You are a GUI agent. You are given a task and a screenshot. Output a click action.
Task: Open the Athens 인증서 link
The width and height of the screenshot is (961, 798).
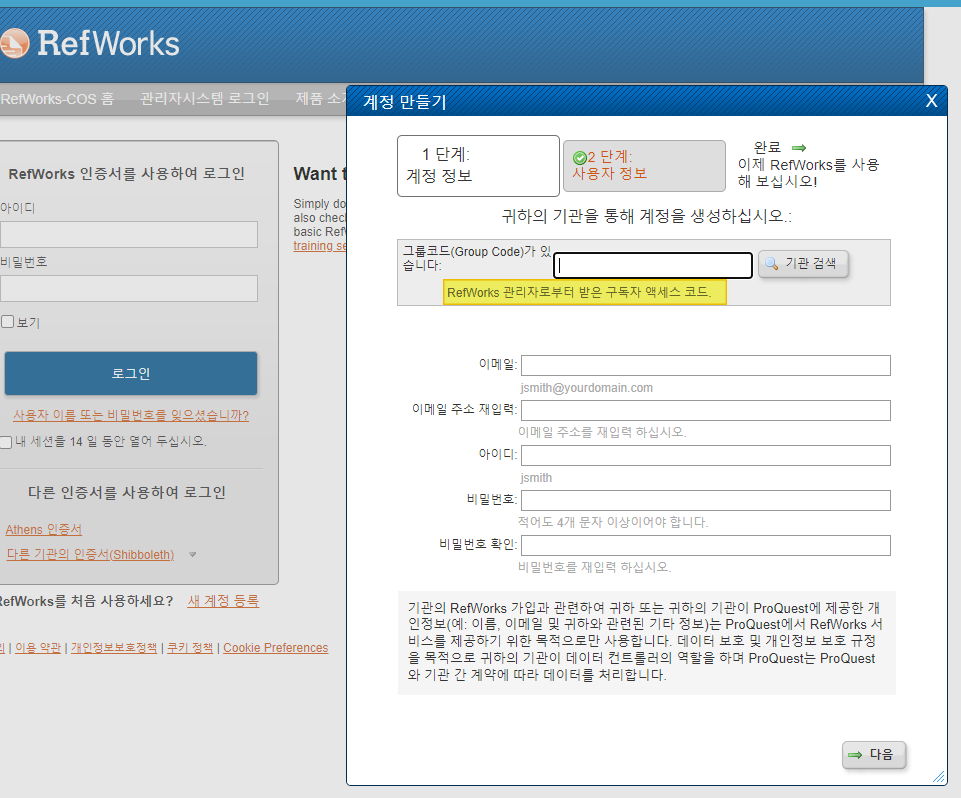click(44, 530)
